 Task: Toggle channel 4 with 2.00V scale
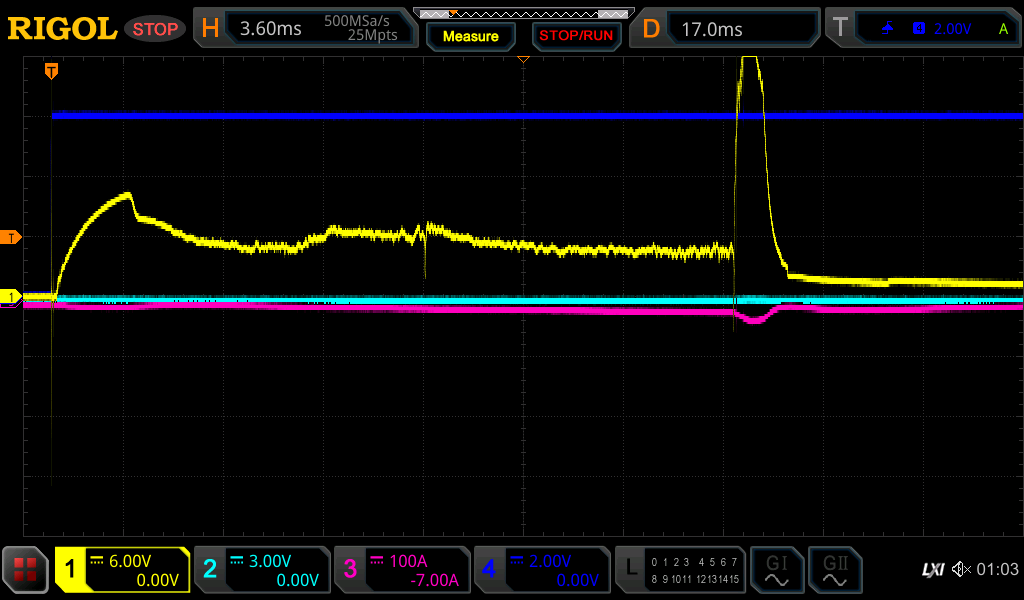coord(542,570)
